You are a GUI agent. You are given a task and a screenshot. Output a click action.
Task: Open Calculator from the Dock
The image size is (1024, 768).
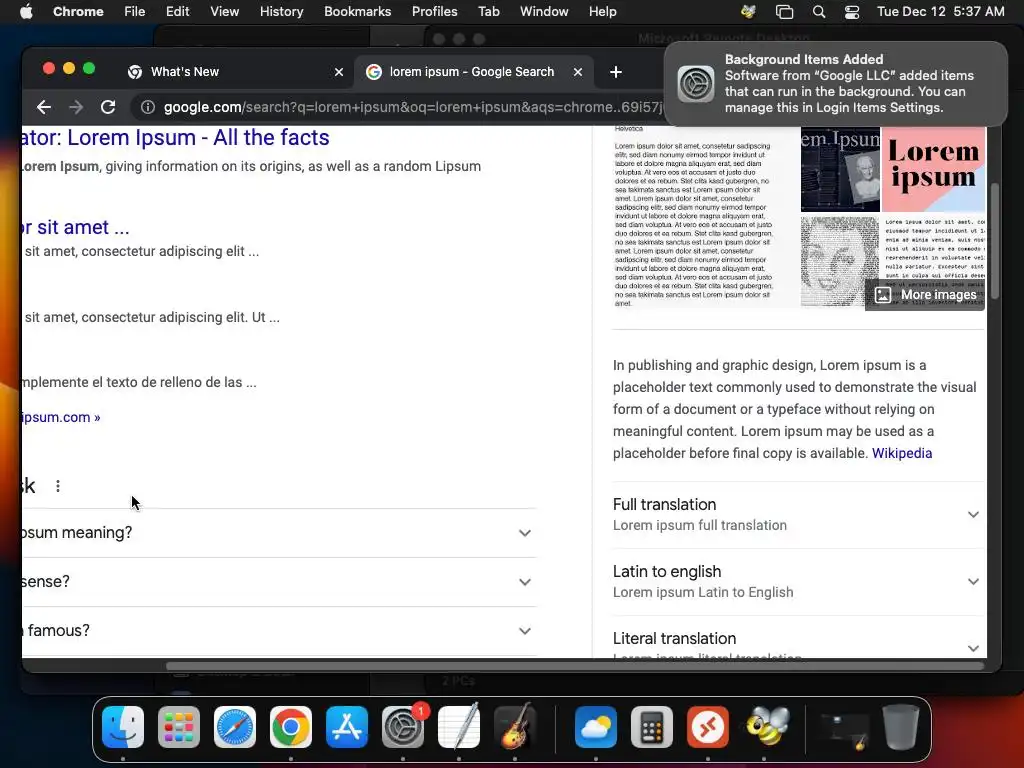click(x=652, y=727)
